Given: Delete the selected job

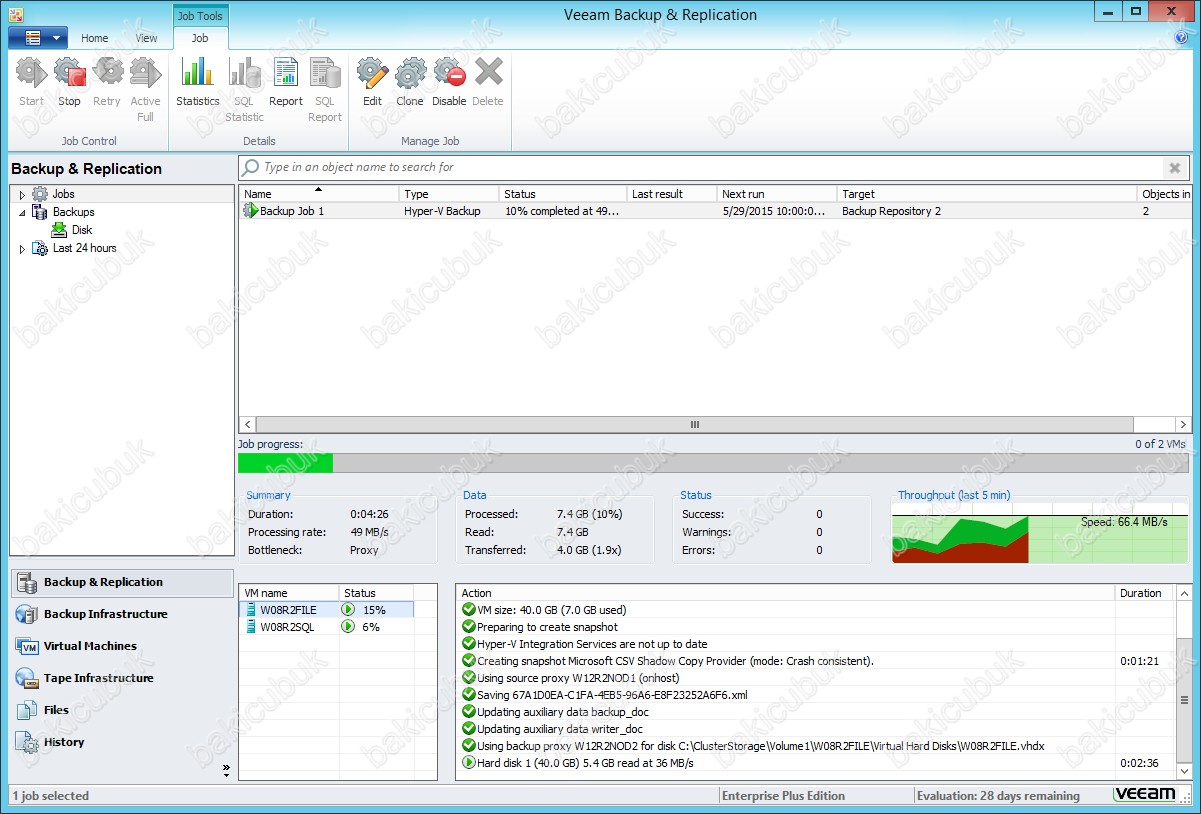Looking at the screenshot, I should (x=488, y=73).
